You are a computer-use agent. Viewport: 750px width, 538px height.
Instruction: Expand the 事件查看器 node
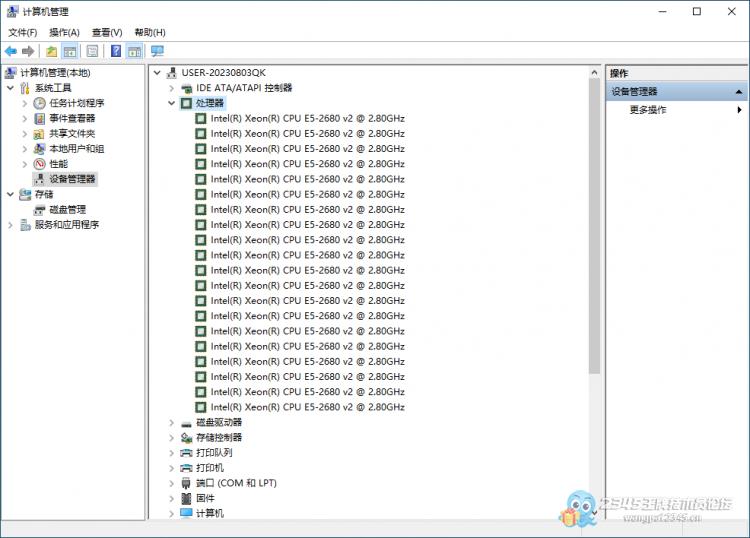pos(25,118)
